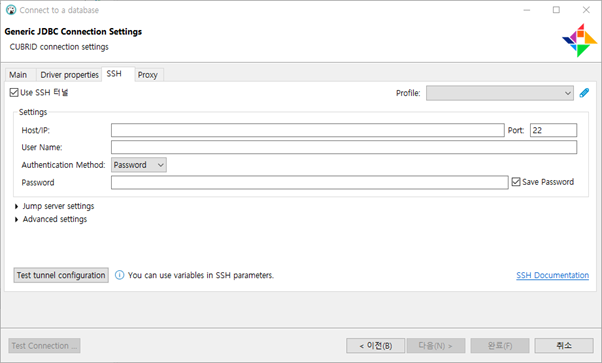Click the 완료(F) finish button
This screenshot has height=363, width=602.
500,346
